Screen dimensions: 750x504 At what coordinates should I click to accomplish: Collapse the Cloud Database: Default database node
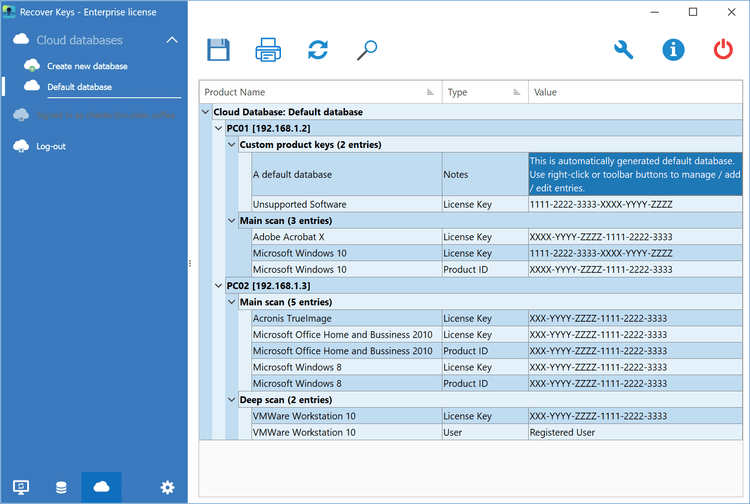coord(206,112)
